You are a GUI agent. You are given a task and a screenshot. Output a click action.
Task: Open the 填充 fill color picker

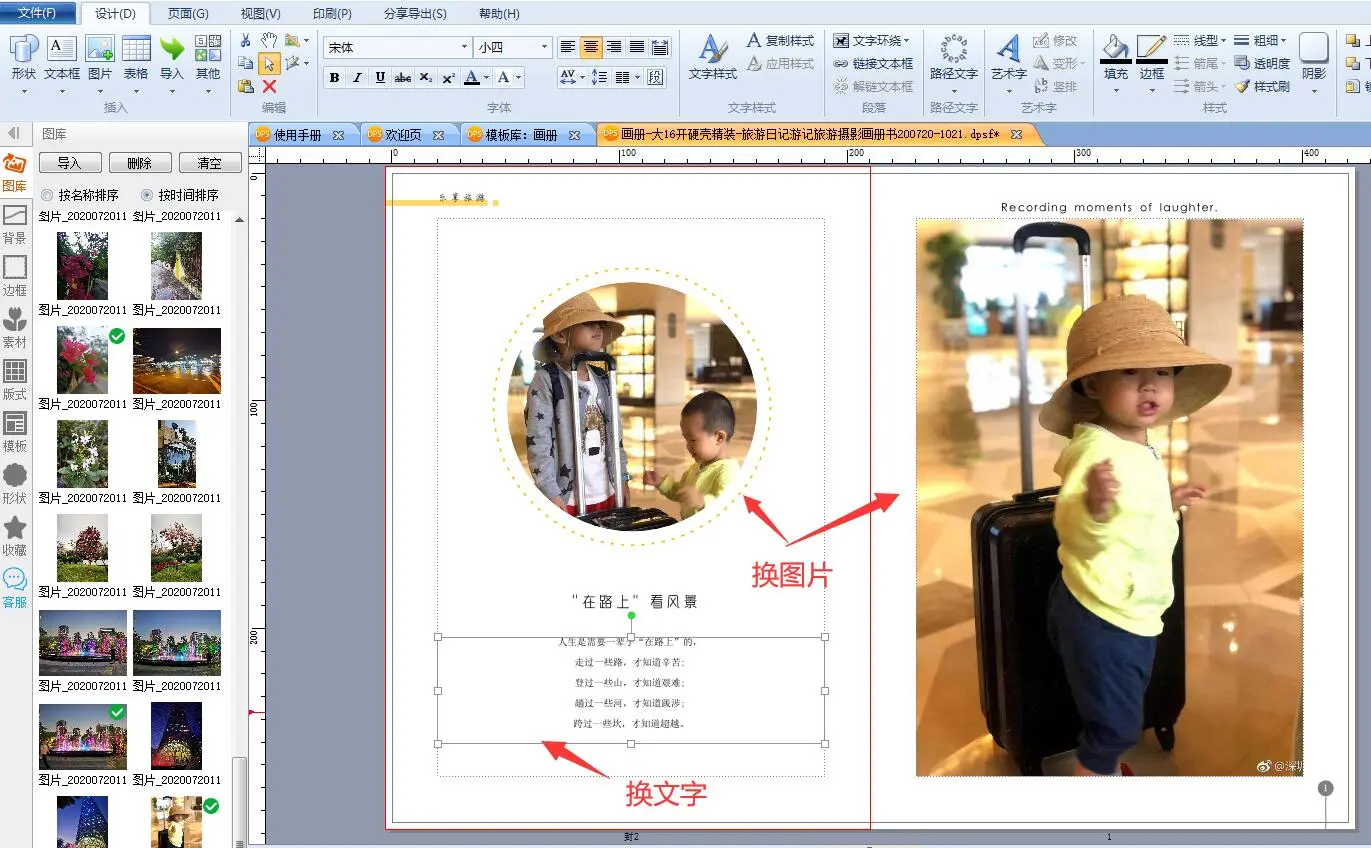[x=1115, y=58]
